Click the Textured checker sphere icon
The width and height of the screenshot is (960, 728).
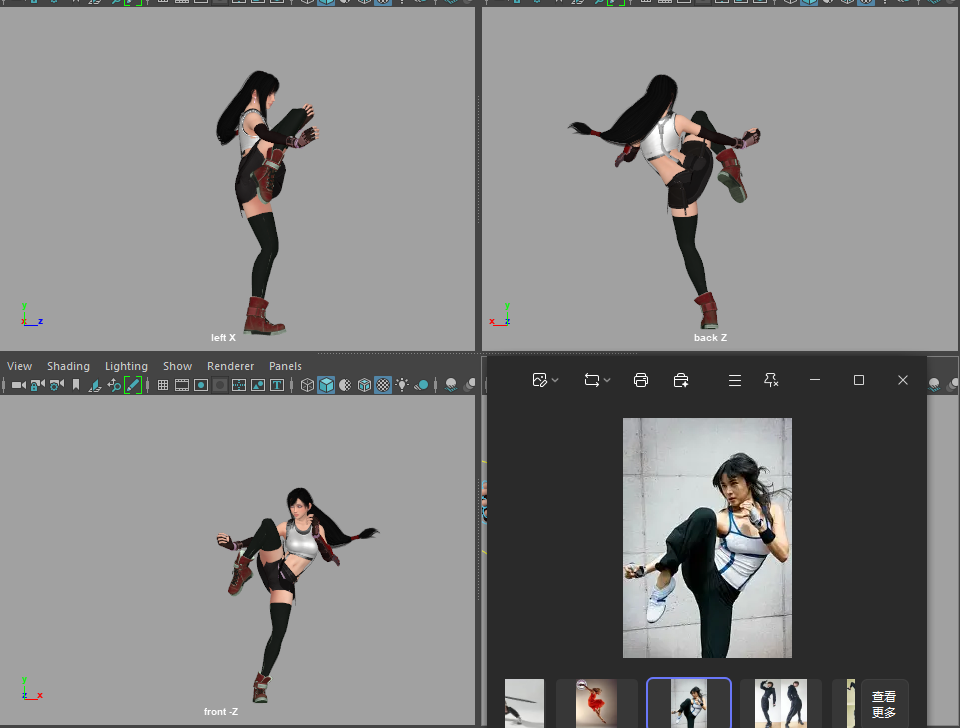tap(383, 385)
